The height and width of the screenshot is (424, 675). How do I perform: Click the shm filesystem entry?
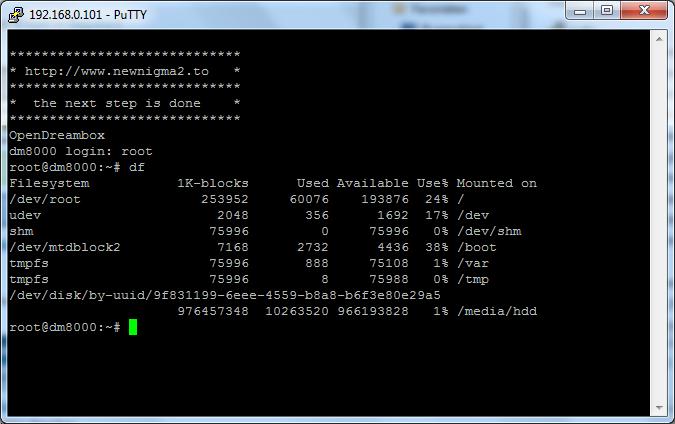coord(21,231)
